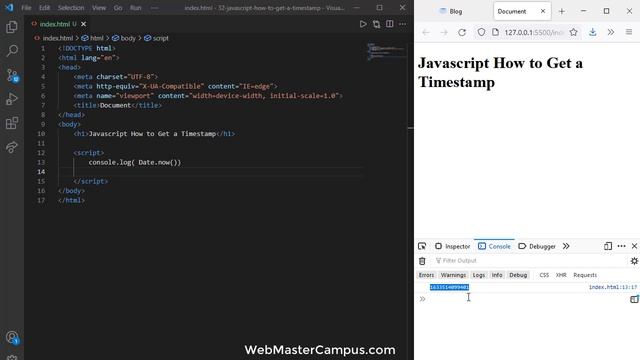Toggle the Warnings filter
The image size is (640, 360).
click(x=453, y=275)
